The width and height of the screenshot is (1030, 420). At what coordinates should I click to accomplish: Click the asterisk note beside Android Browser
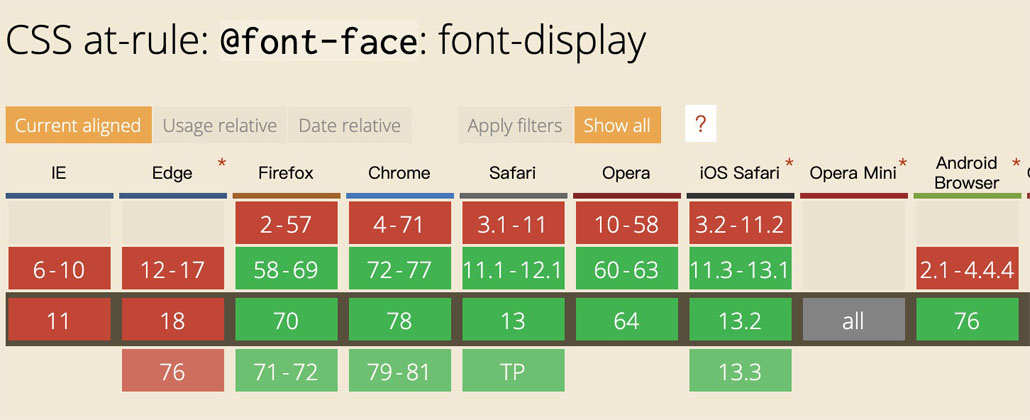[1016, 163]
